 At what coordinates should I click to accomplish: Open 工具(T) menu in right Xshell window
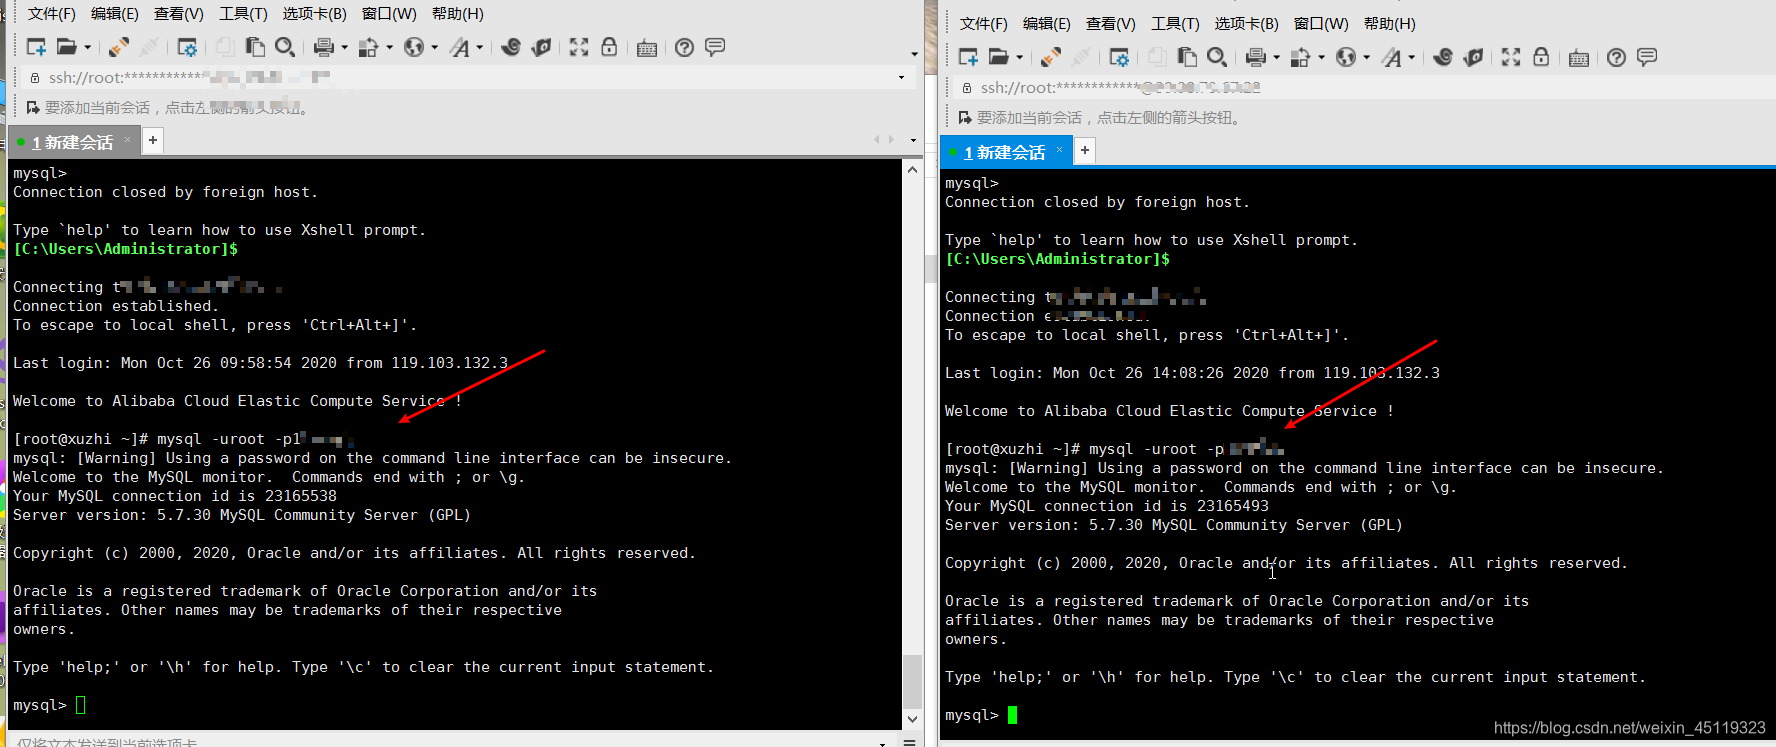click(x=1175, y=24)
